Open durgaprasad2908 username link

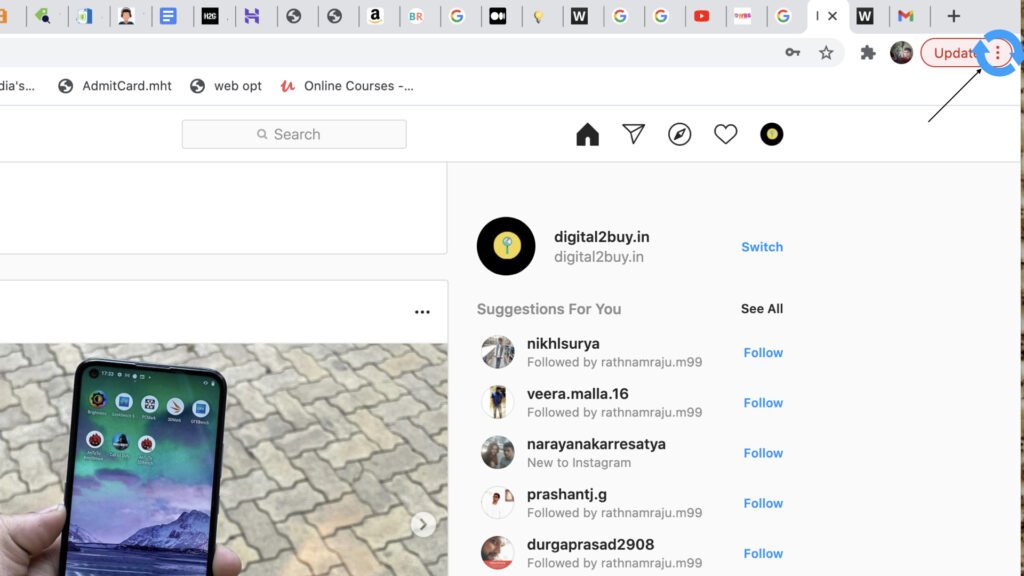[x=590, y=545]
